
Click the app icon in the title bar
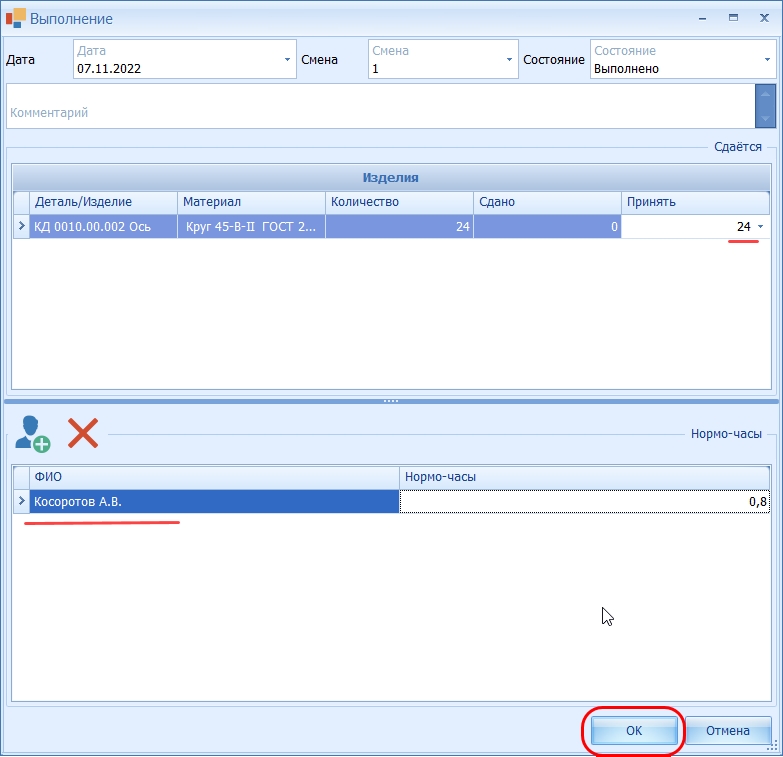tap(15, 18)
